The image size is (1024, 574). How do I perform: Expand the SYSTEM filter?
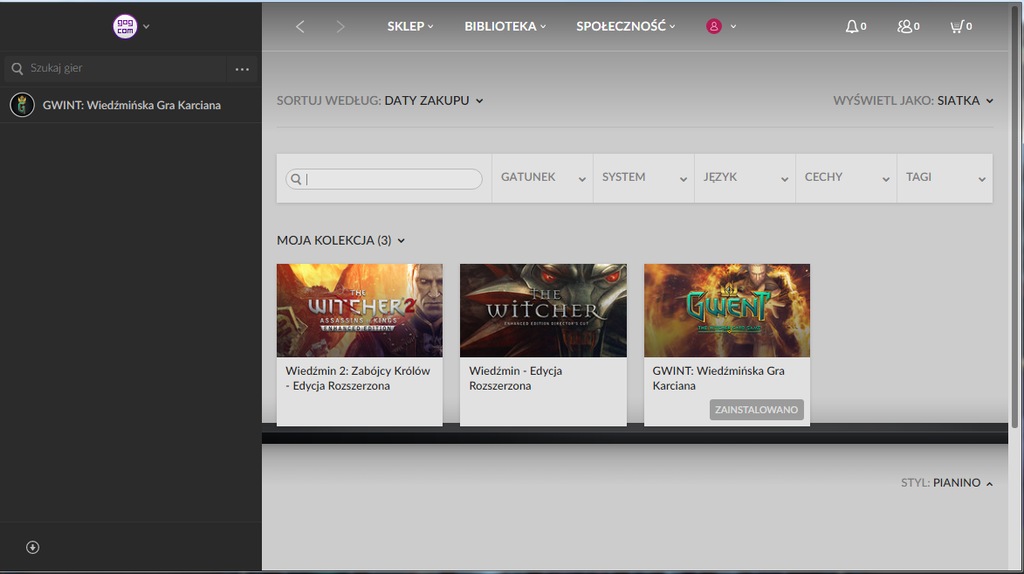pos(643,178)
